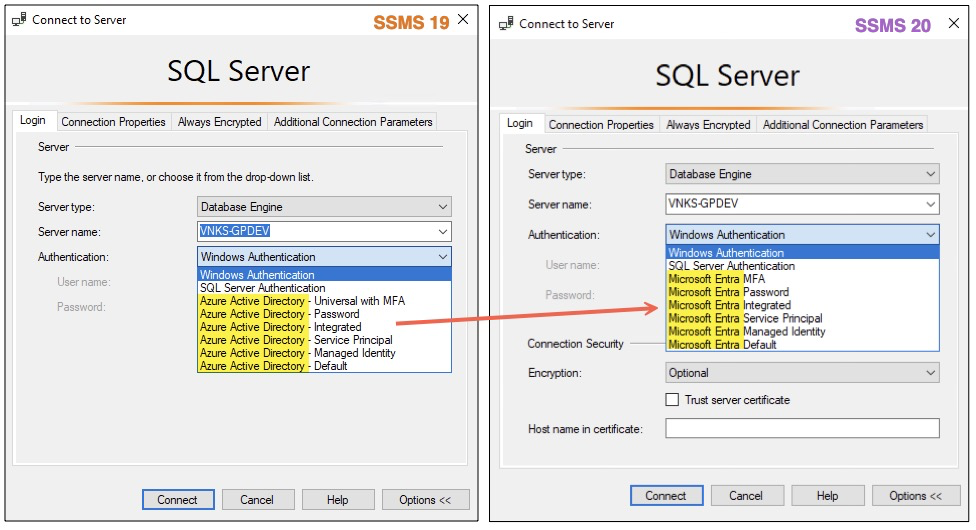This screenshot has height=530, width=976.
Task: Open Additional Connection Parameters tab in SSMS 19
Action: click(353, 122)
